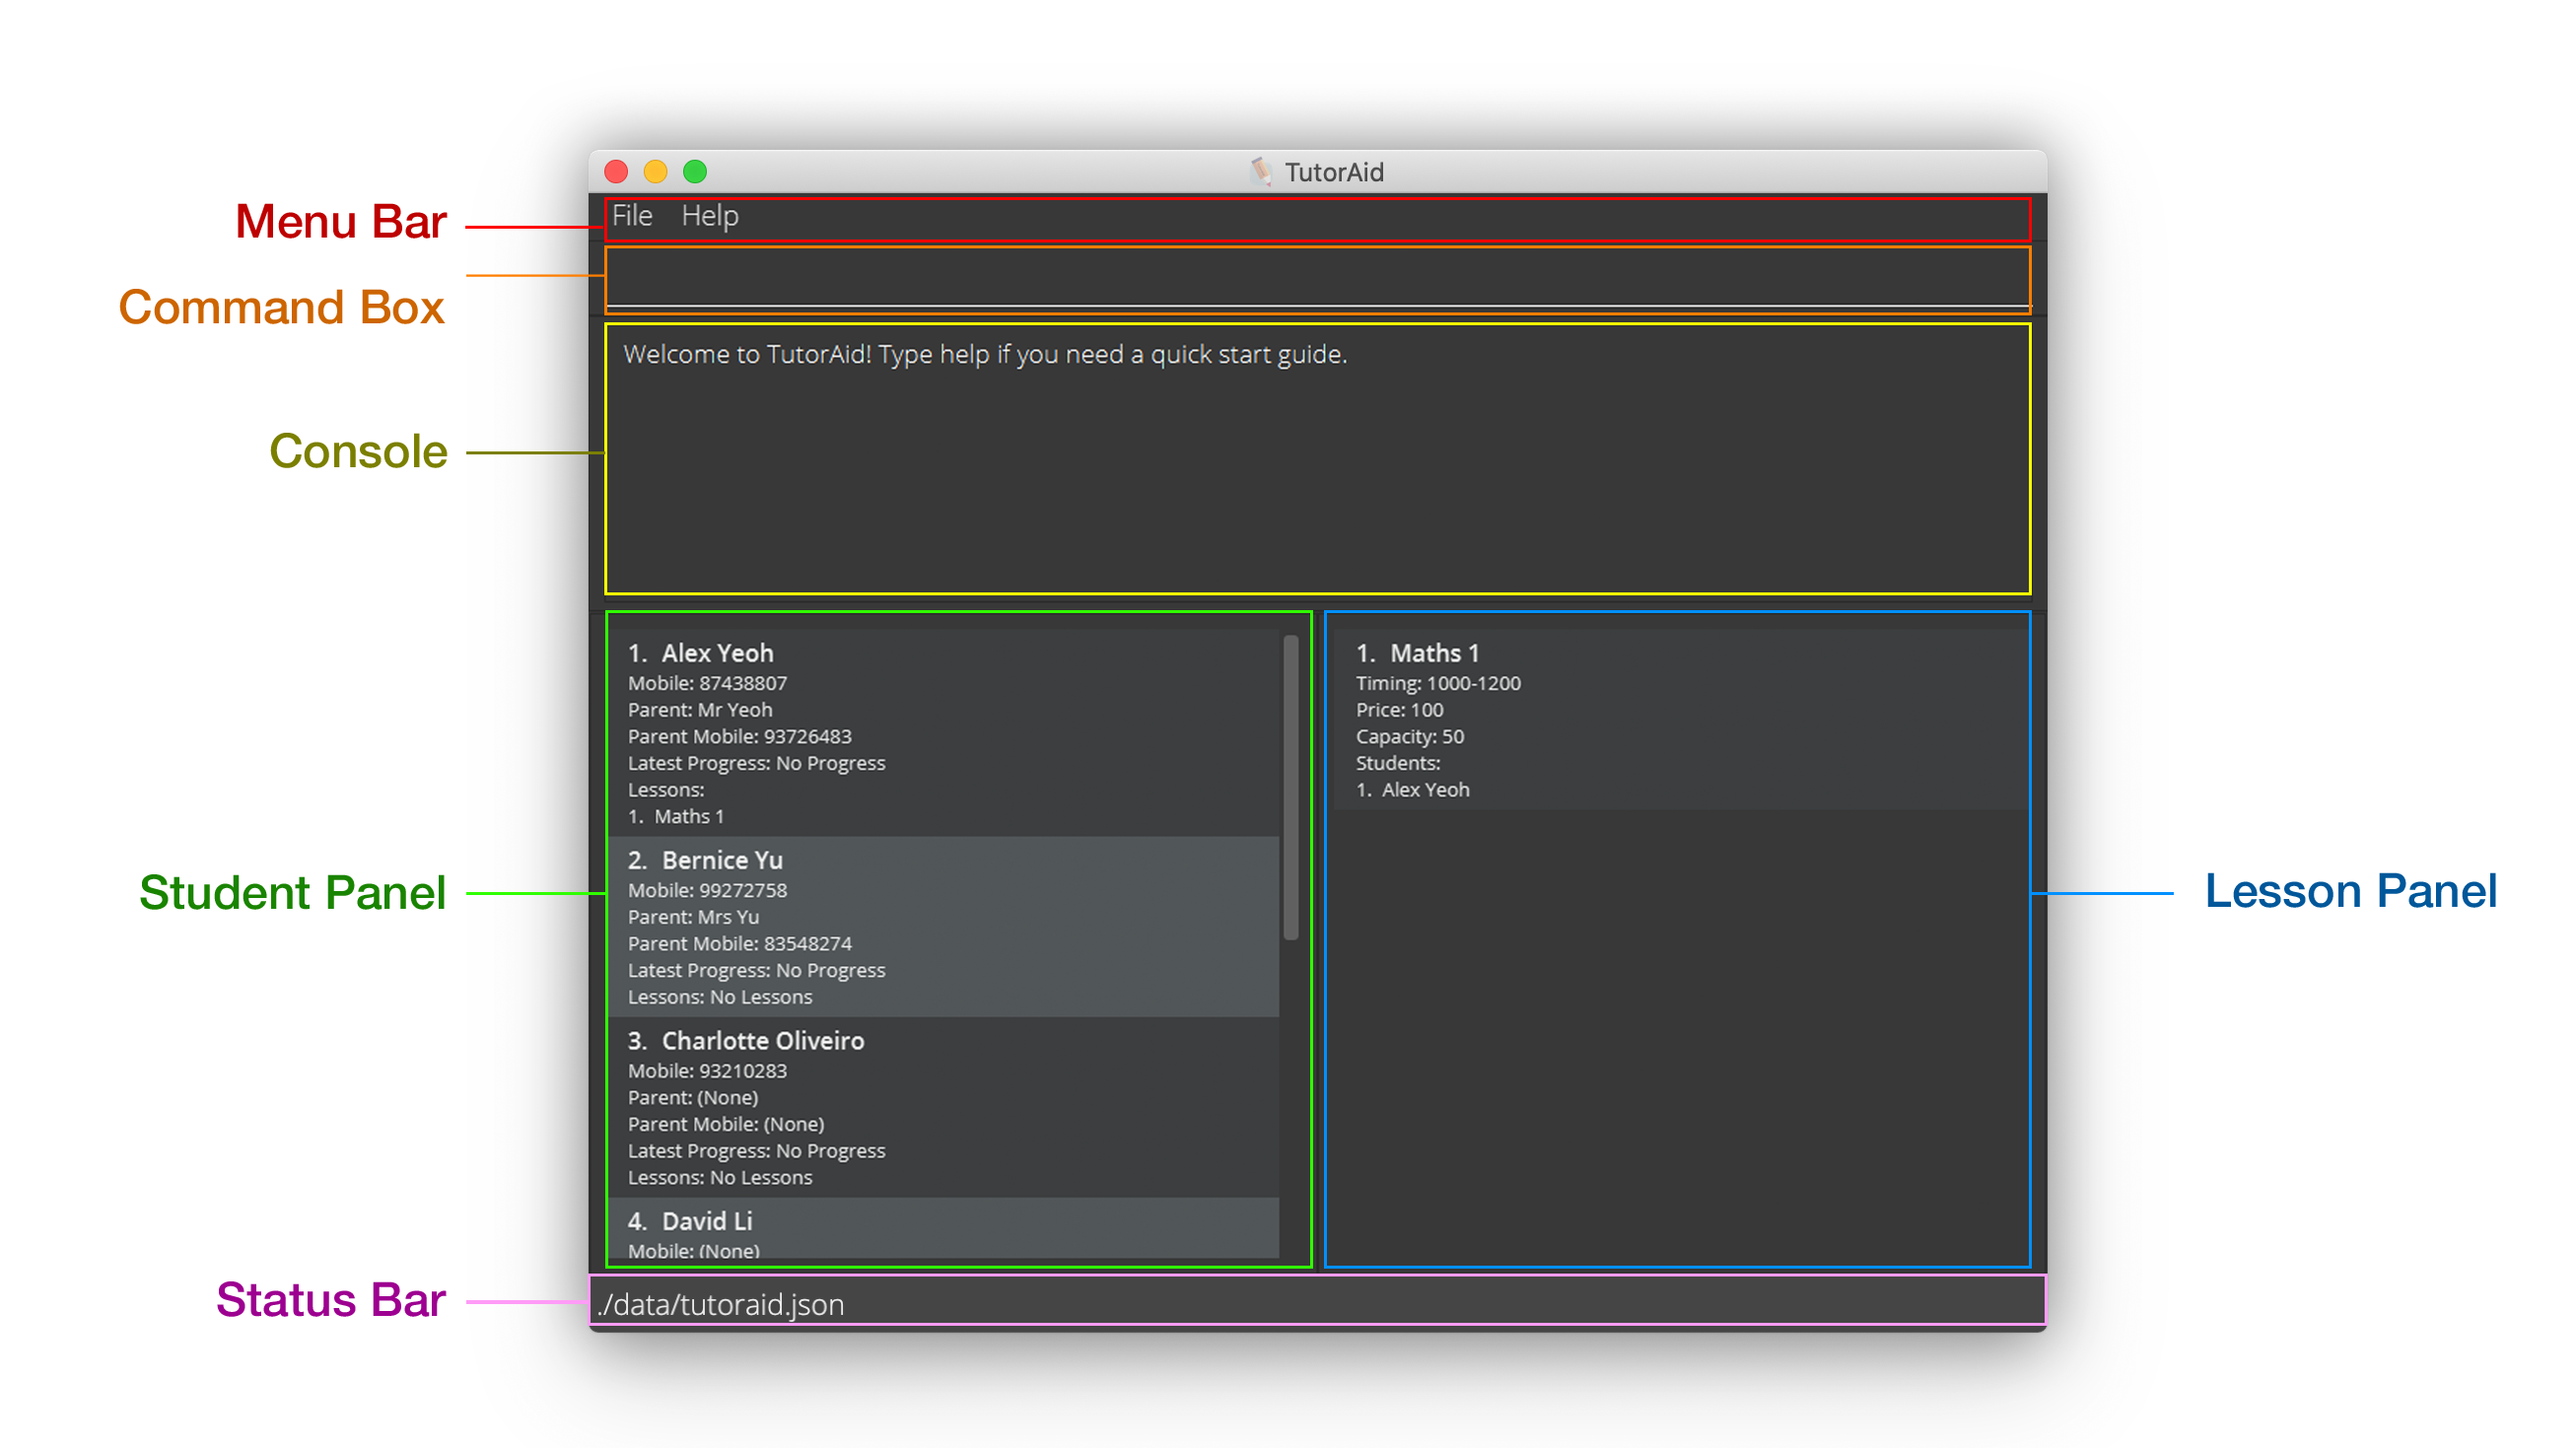Open the File menu
This screenshot has height=1448, width=2576.
click(631, 215)
